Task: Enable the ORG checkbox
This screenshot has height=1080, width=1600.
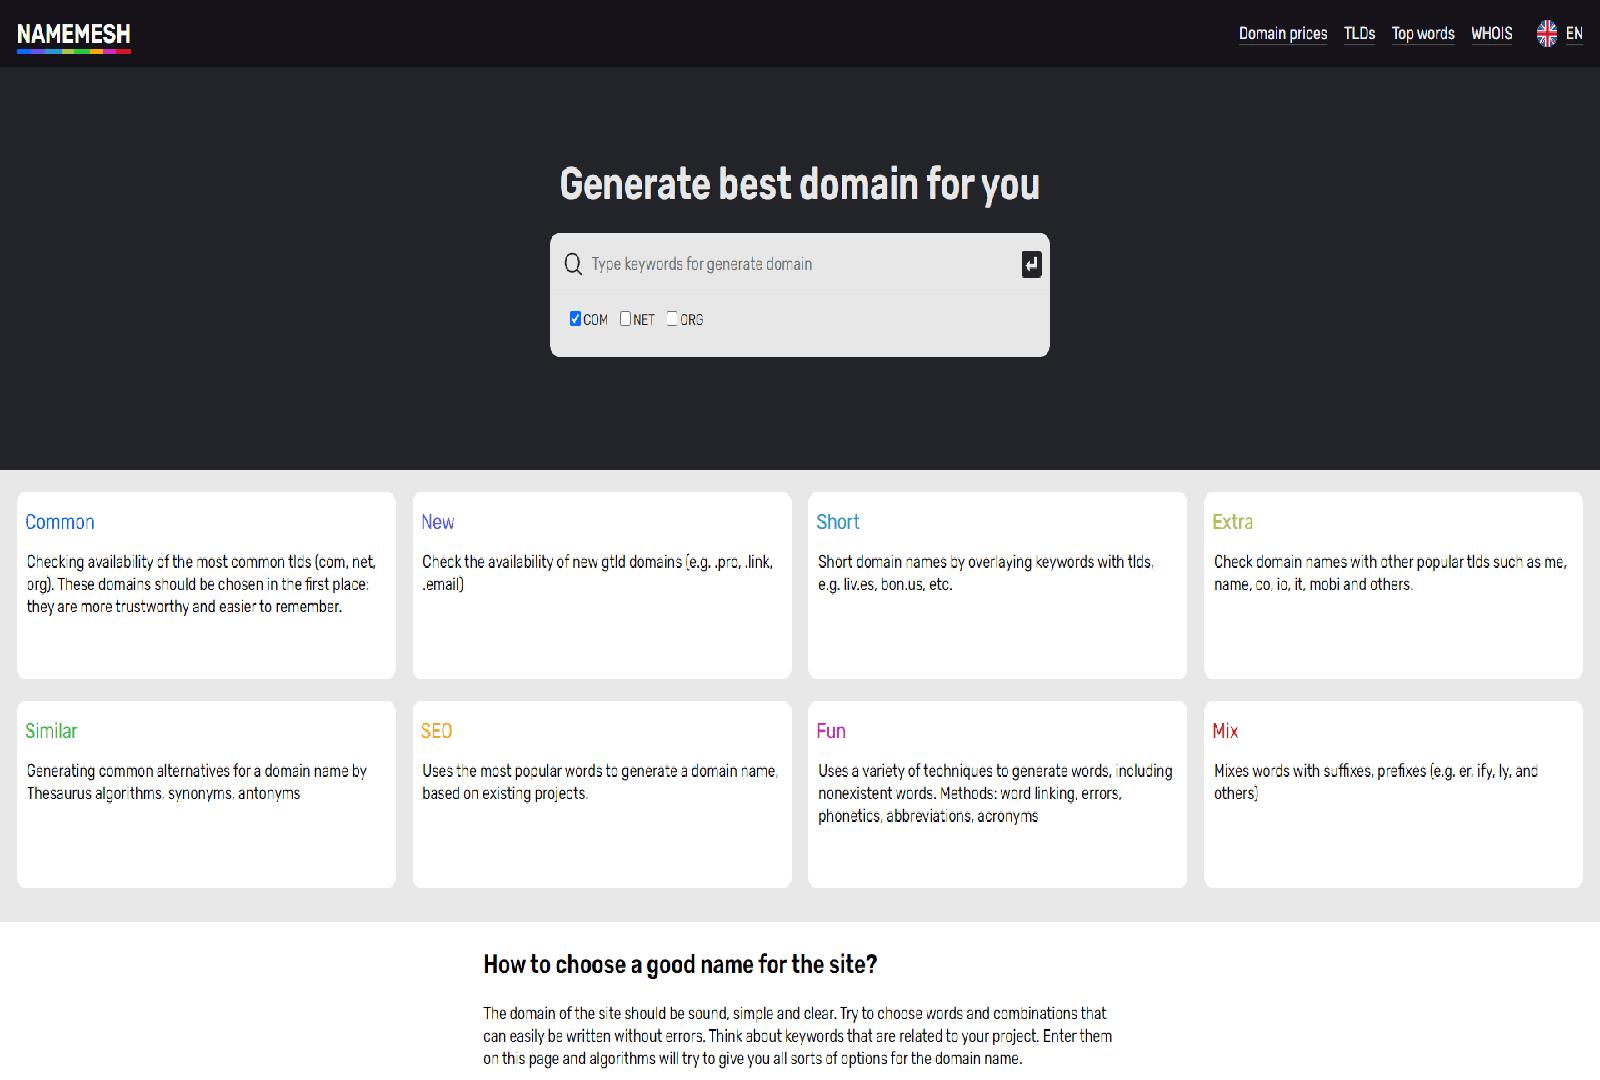Action: (x=672, y=319)
